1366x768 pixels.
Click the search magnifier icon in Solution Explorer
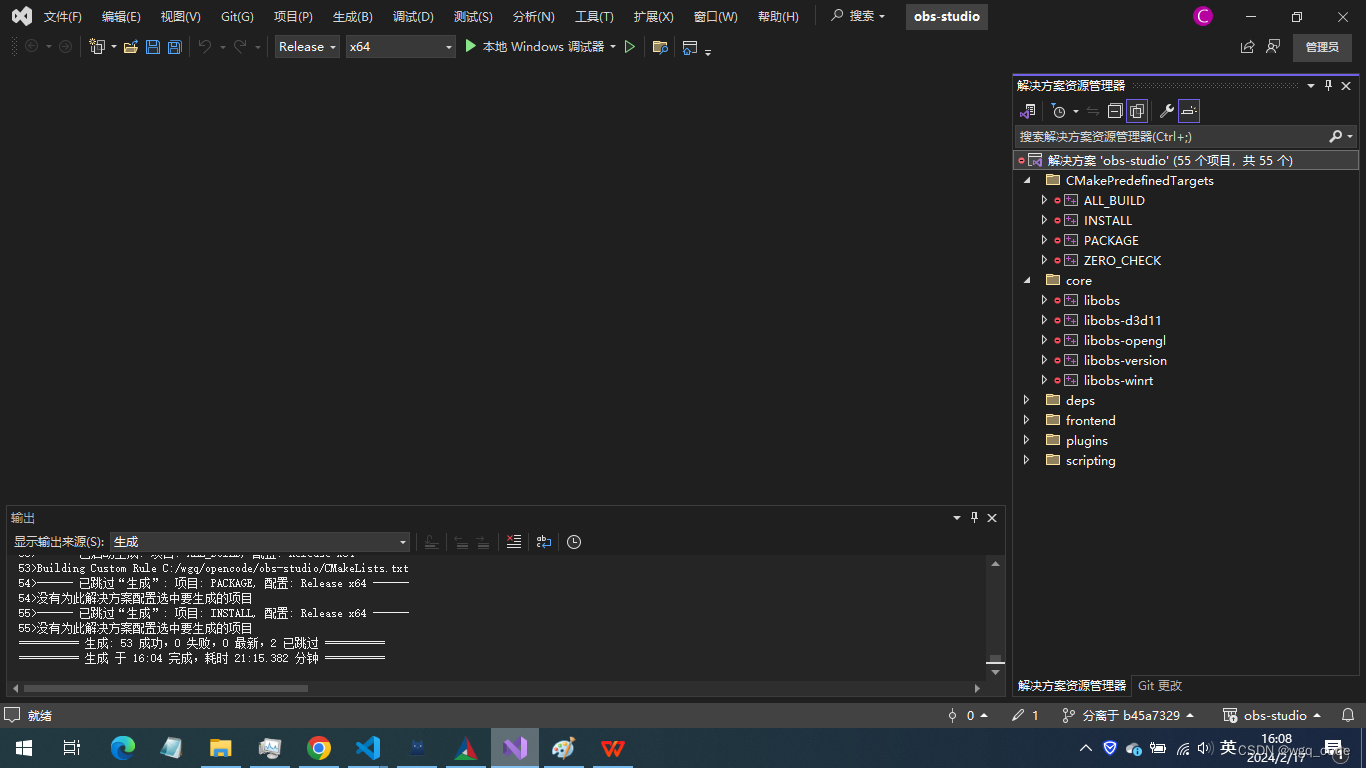click(1335, 137)
